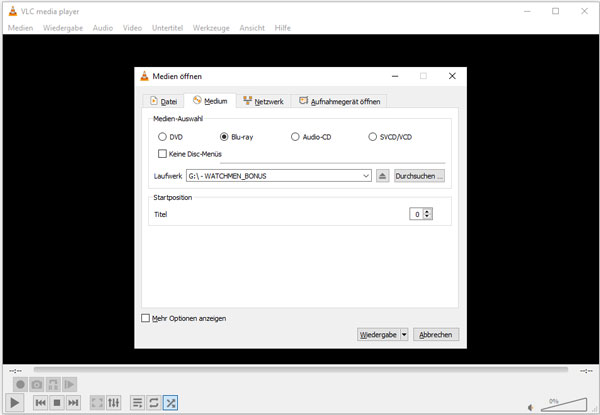Screen dimensions: 600x415
Task: Toggle loop repeat mode icon
Action: point(154,403)
